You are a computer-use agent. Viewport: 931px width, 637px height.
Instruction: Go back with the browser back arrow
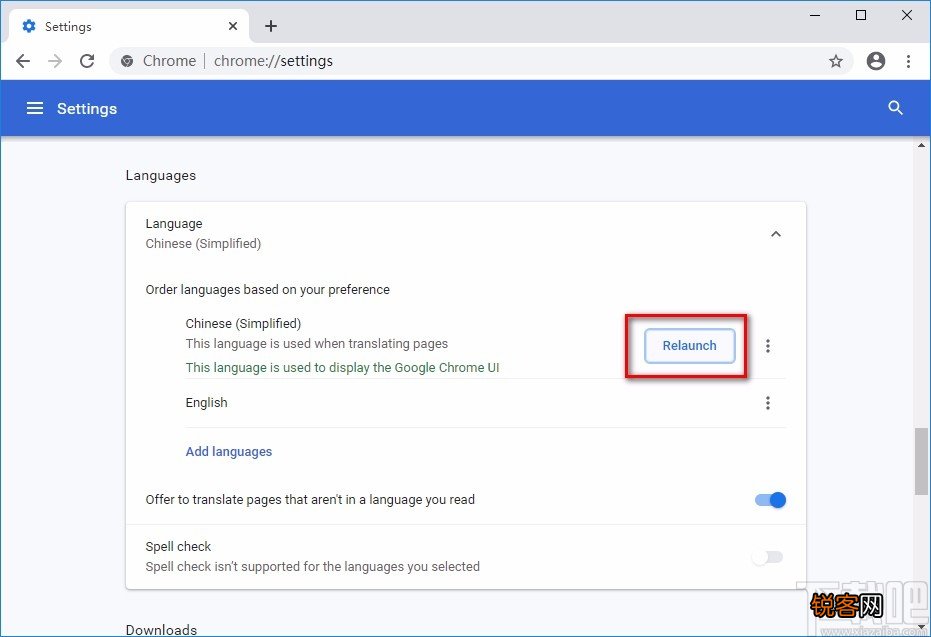23,61
